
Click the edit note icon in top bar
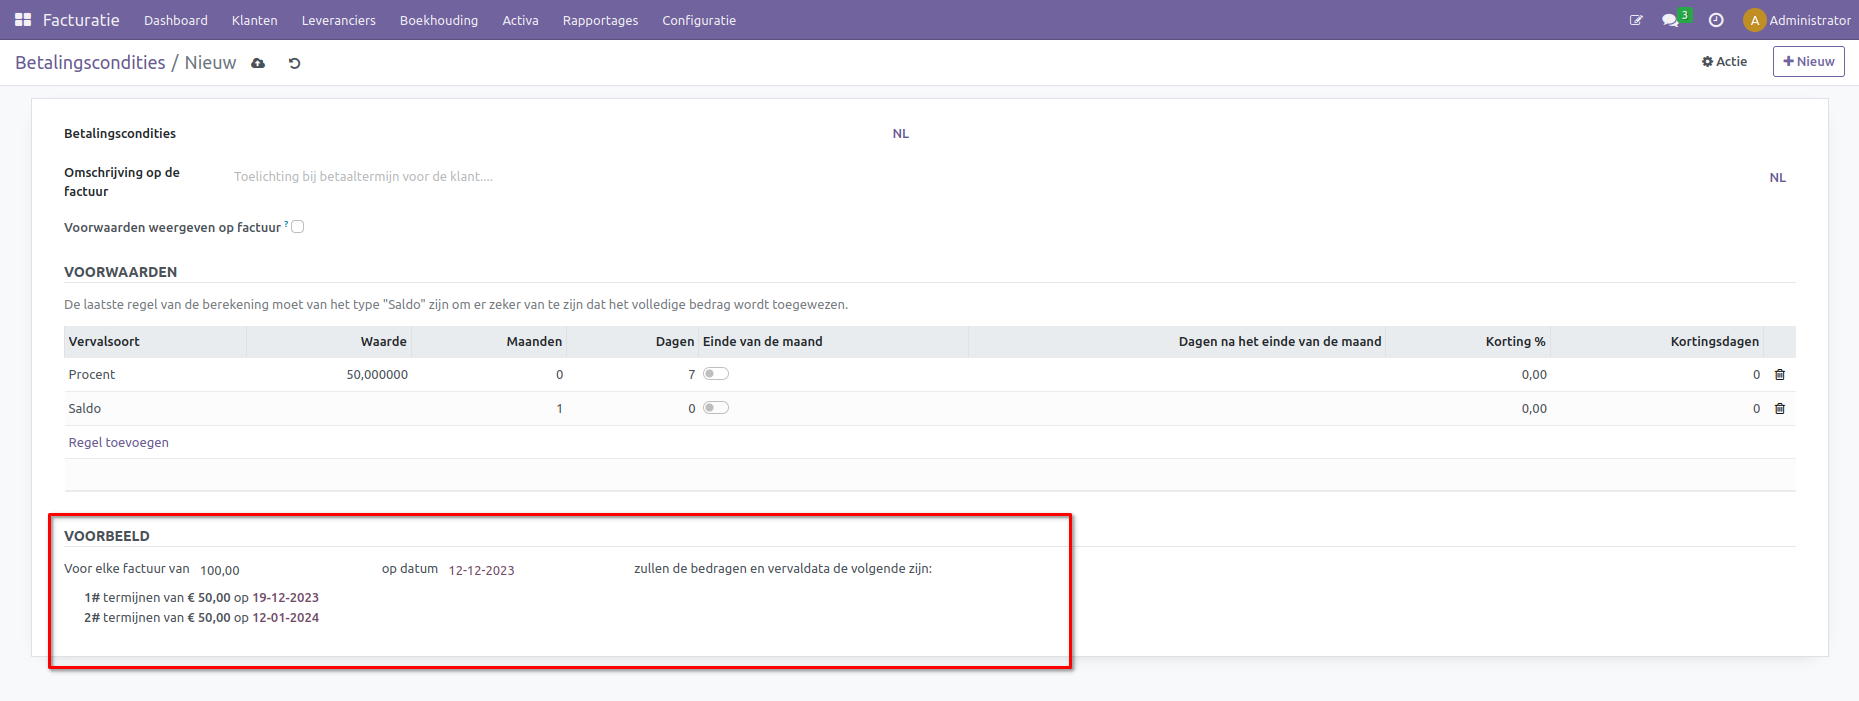coord(1636,20)
